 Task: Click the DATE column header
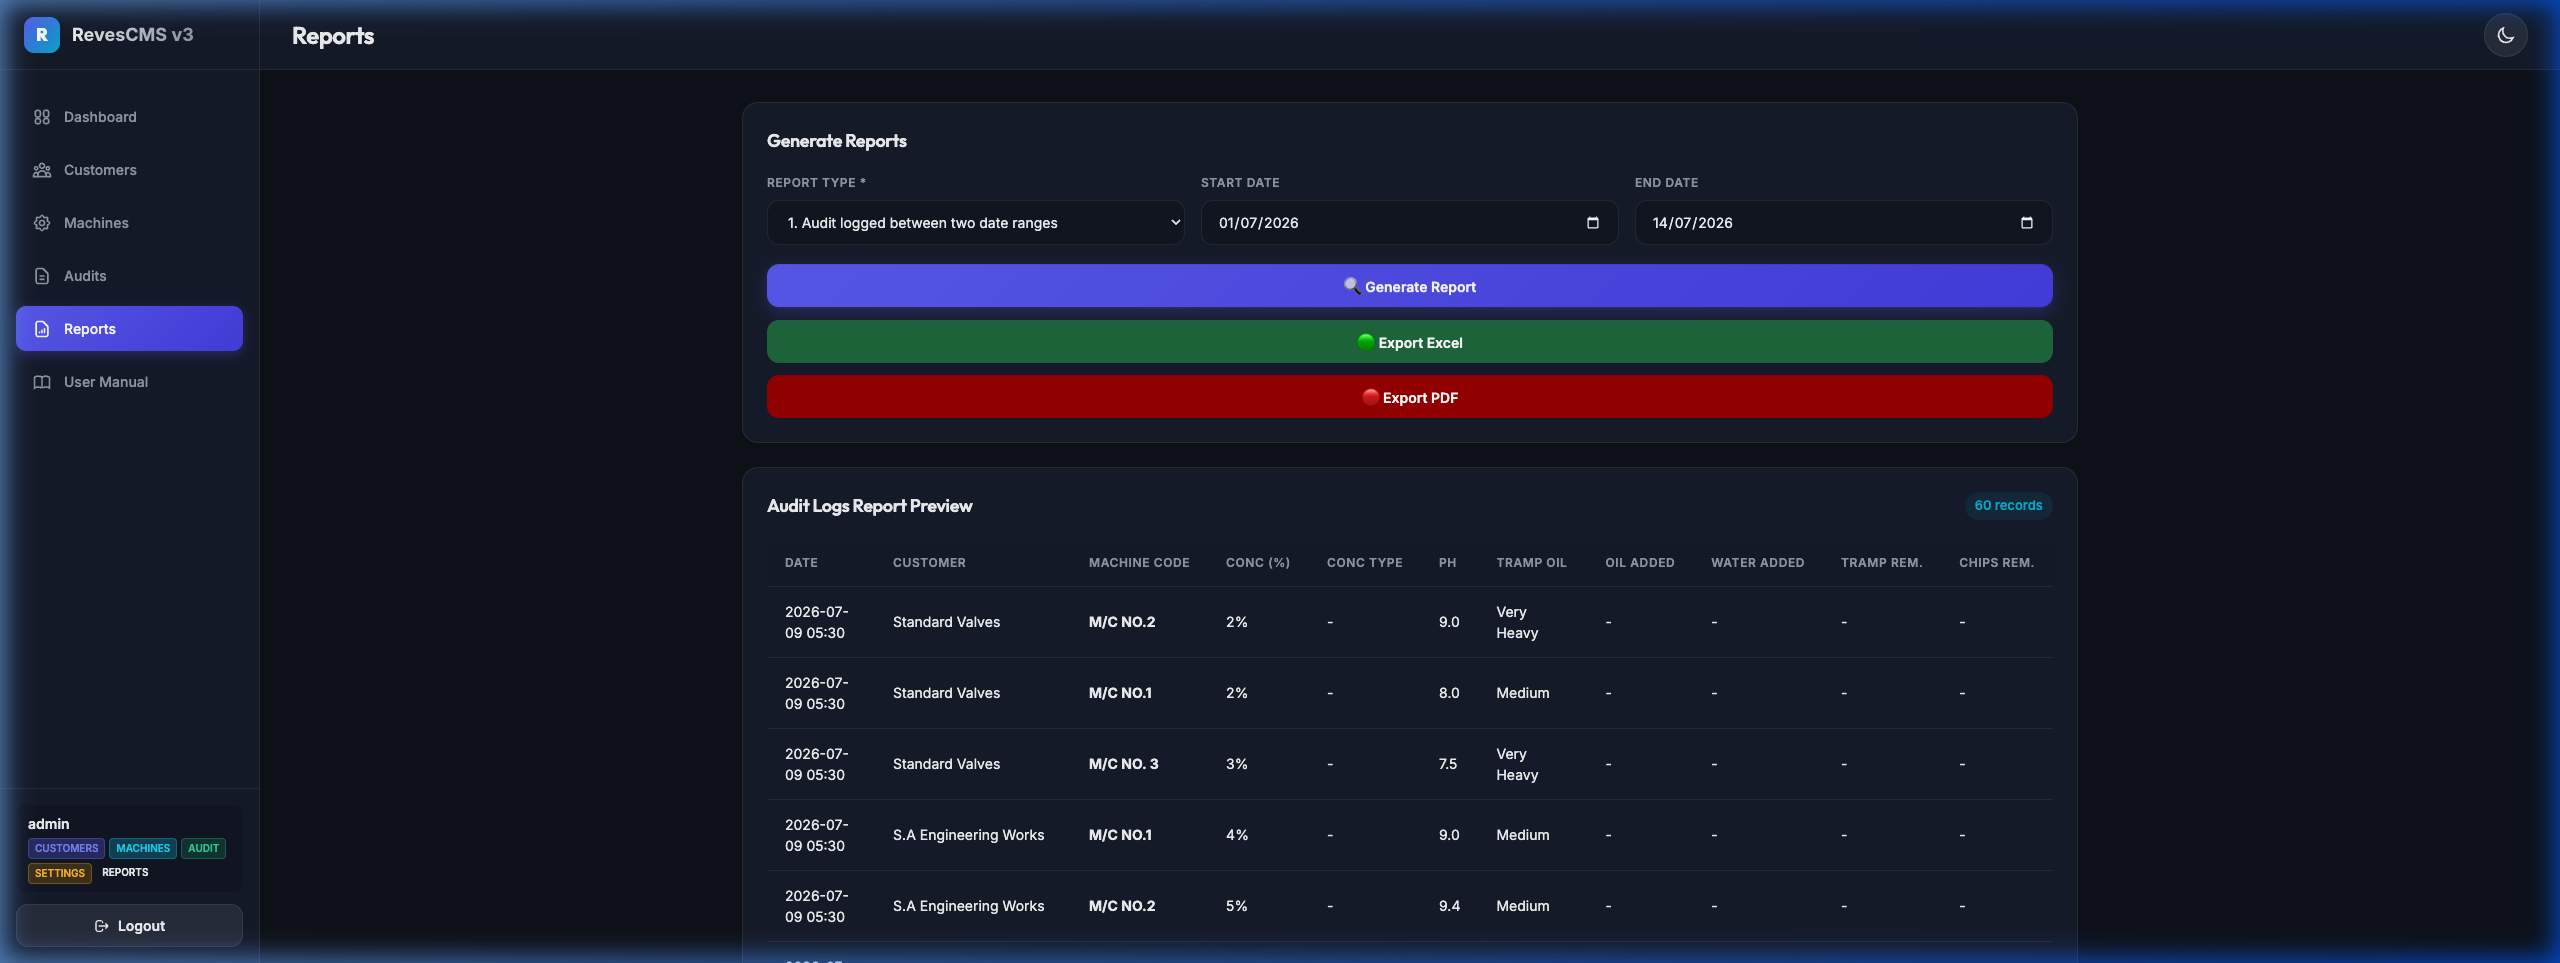(x=801, y=563)
